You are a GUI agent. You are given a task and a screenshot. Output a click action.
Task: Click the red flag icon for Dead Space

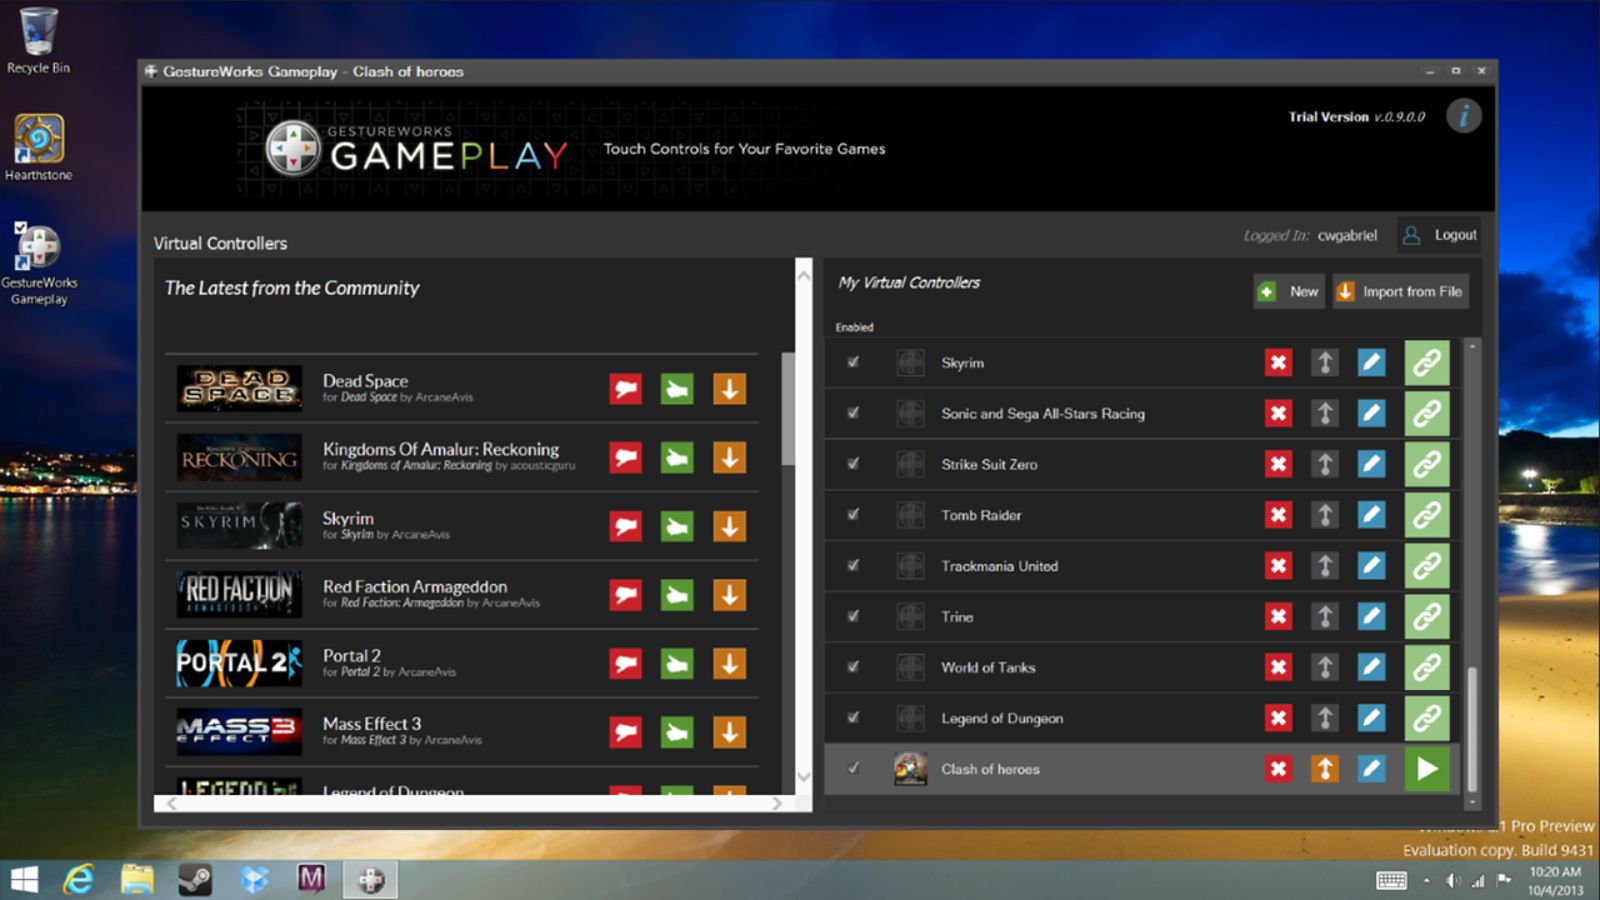(x=626, y=389)
